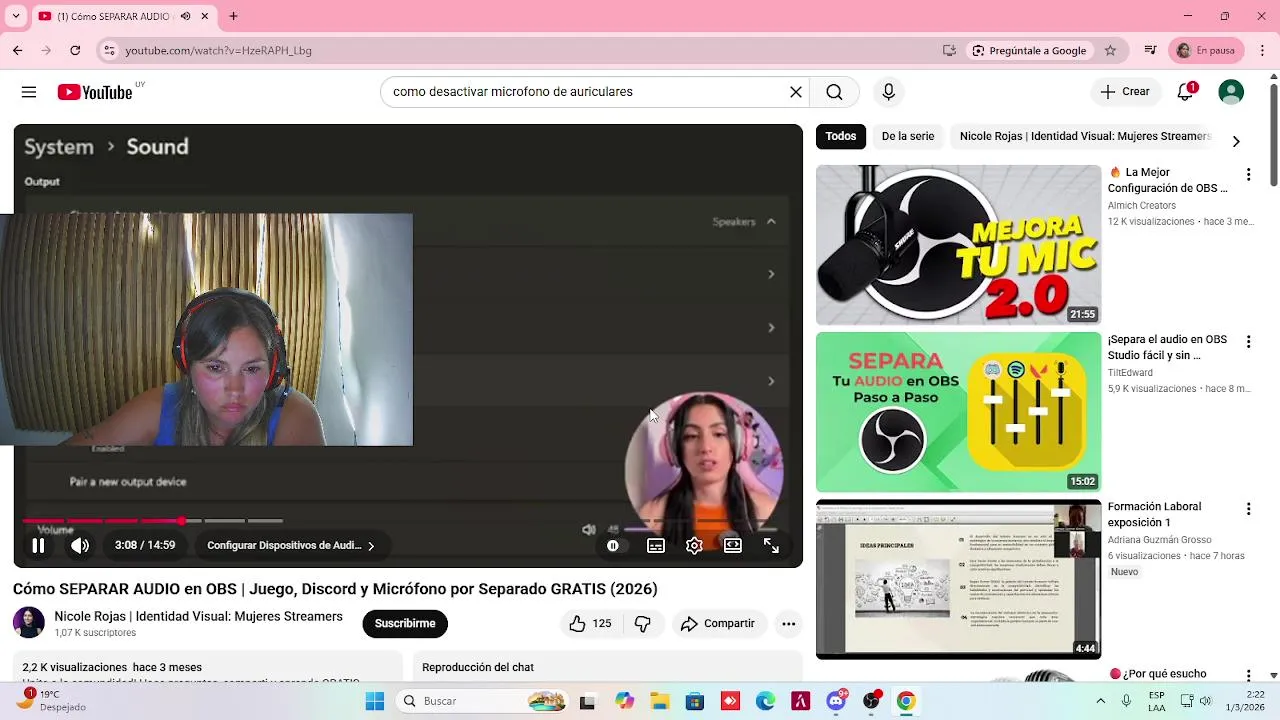Open Microsoft Edge from the taskbar
The image size is (1280, 720).
[765, 701]
